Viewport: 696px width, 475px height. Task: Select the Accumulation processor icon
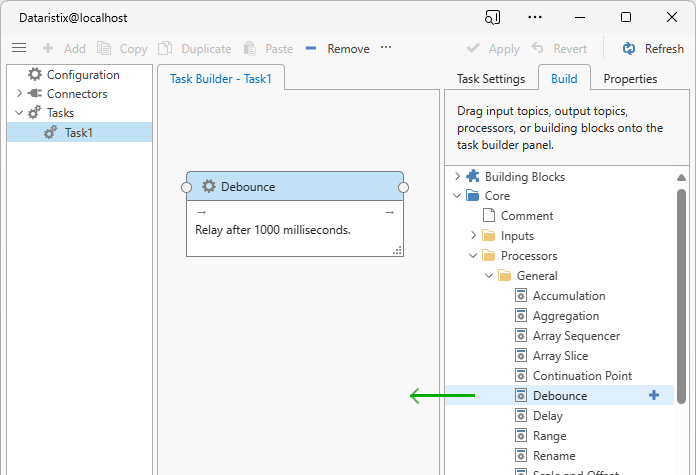[x=521, y=296]
